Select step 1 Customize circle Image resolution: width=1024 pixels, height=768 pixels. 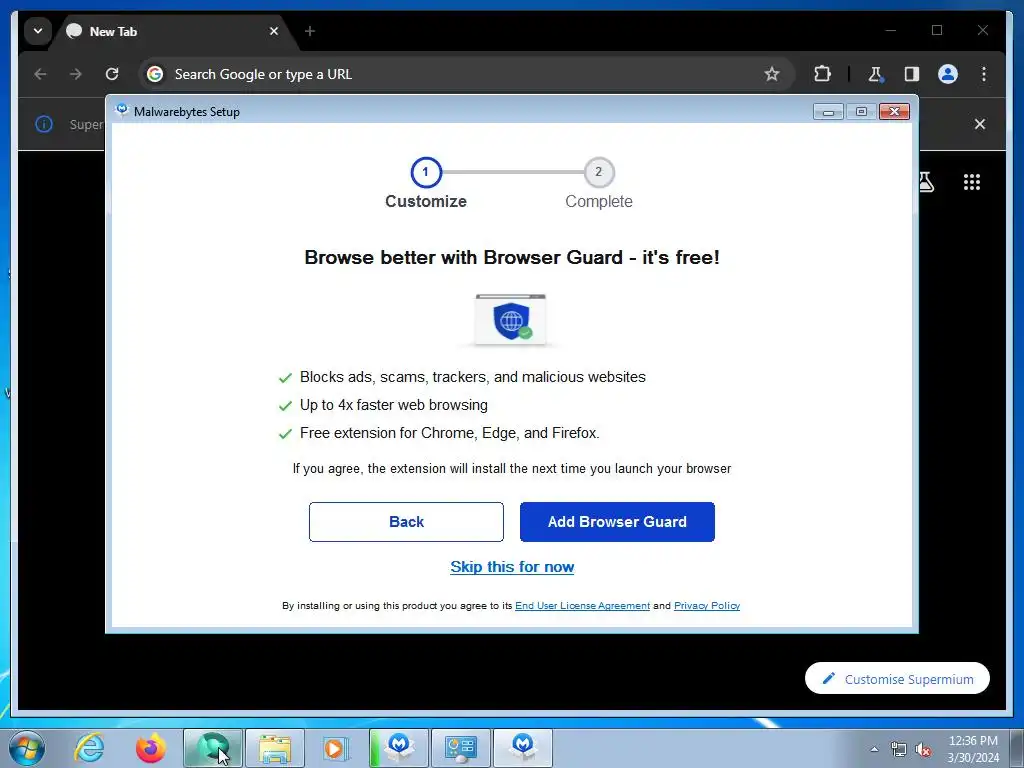tap(426, 172)
